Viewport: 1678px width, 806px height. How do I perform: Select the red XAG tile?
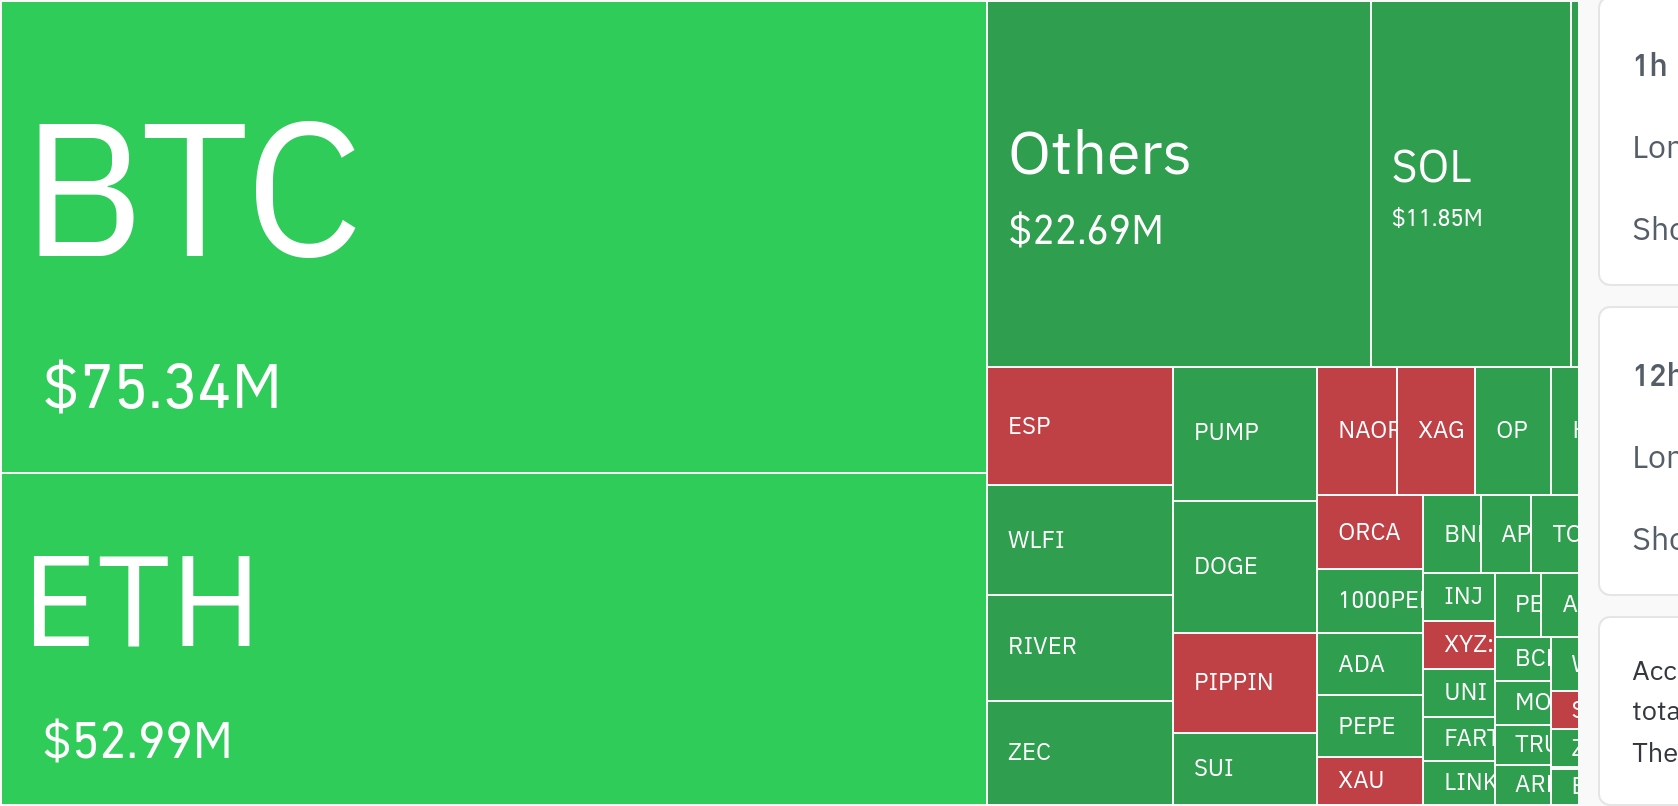click(1435, 430)
